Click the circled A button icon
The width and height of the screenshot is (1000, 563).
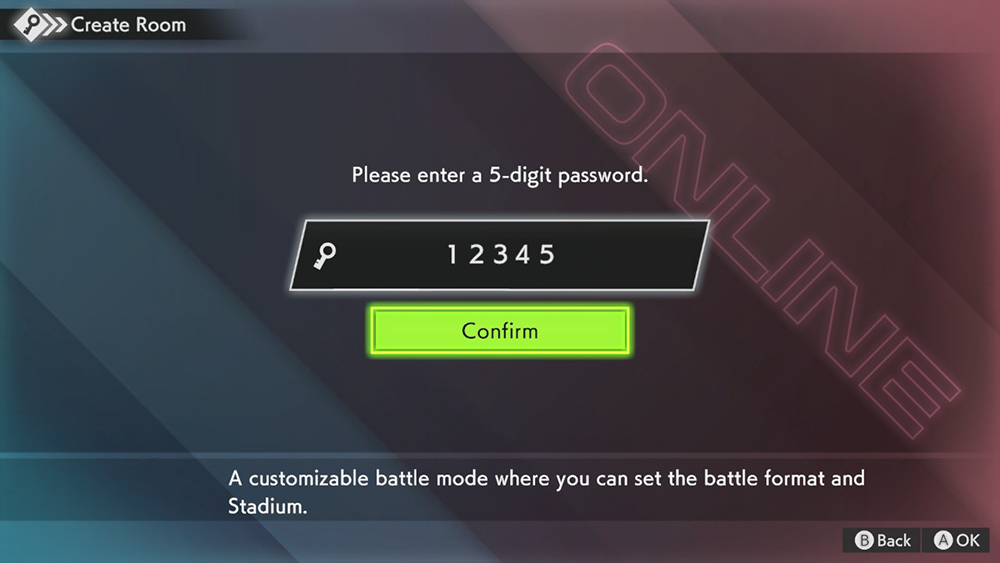coord(943,541)
